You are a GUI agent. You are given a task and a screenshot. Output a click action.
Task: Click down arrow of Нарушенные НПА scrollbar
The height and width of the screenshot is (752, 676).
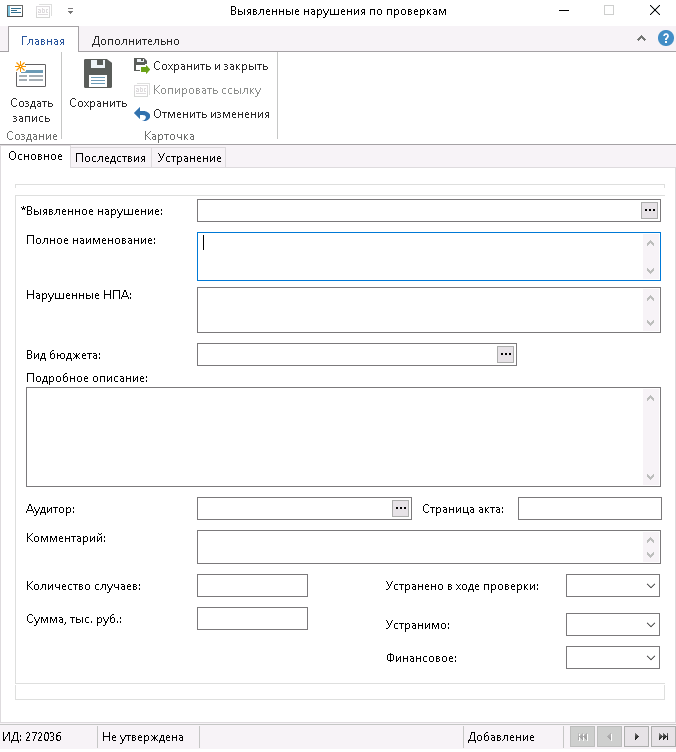tap(650, 322)
